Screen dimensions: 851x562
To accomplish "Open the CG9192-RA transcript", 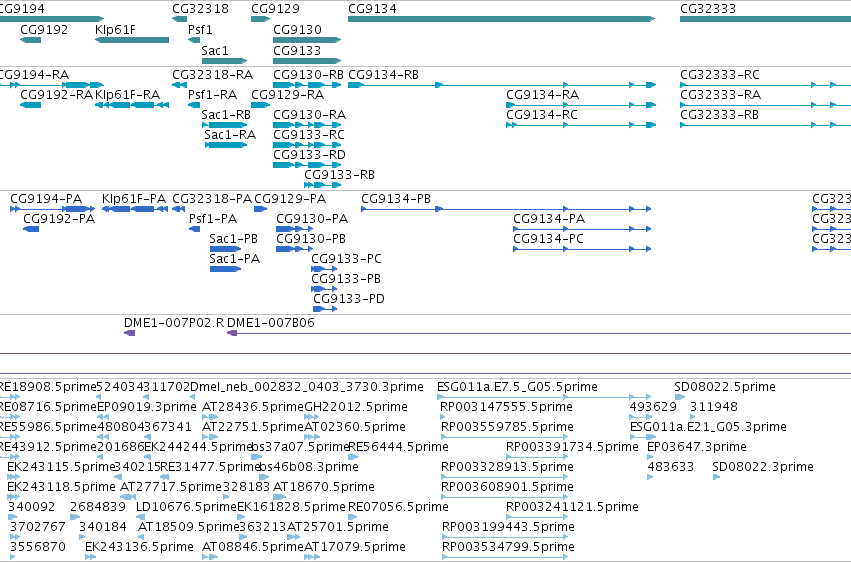I will [30, 105].
